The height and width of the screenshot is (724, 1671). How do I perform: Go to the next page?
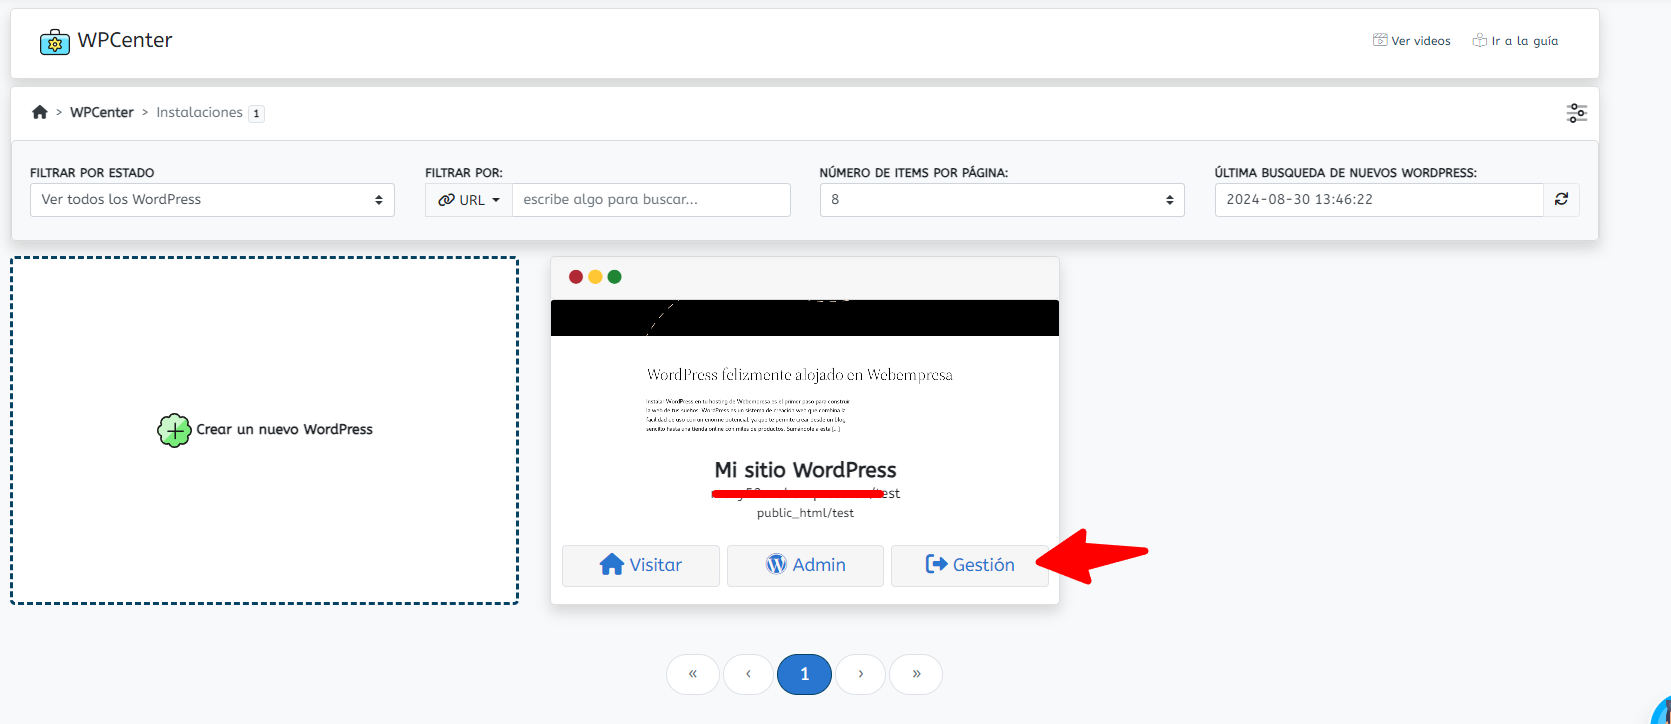(x=861, y=674)
